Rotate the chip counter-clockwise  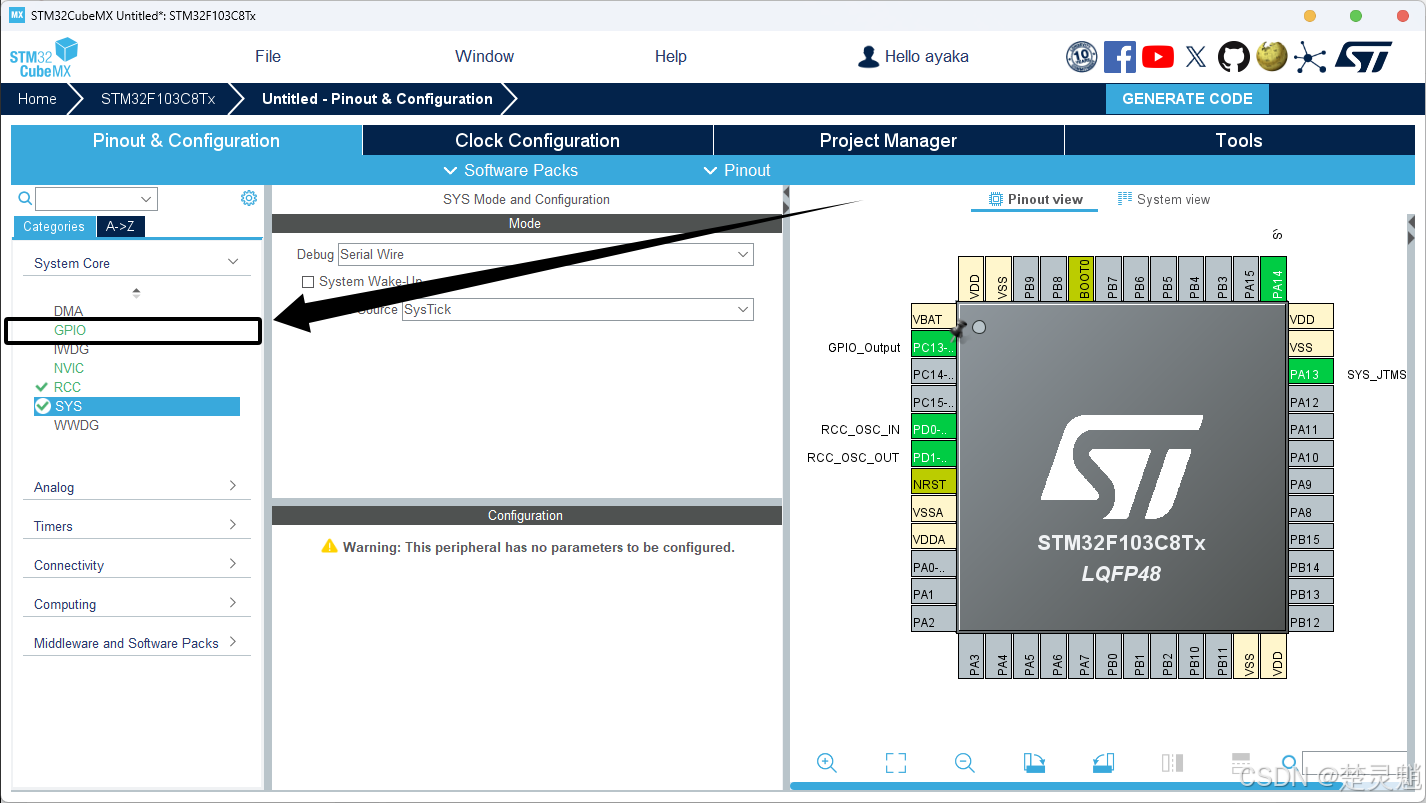click(x=1103, y=763)
